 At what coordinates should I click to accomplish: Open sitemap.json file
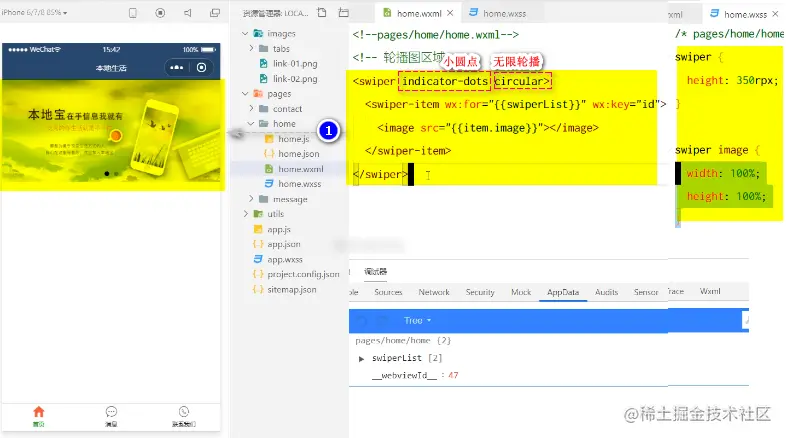[292, 290]
